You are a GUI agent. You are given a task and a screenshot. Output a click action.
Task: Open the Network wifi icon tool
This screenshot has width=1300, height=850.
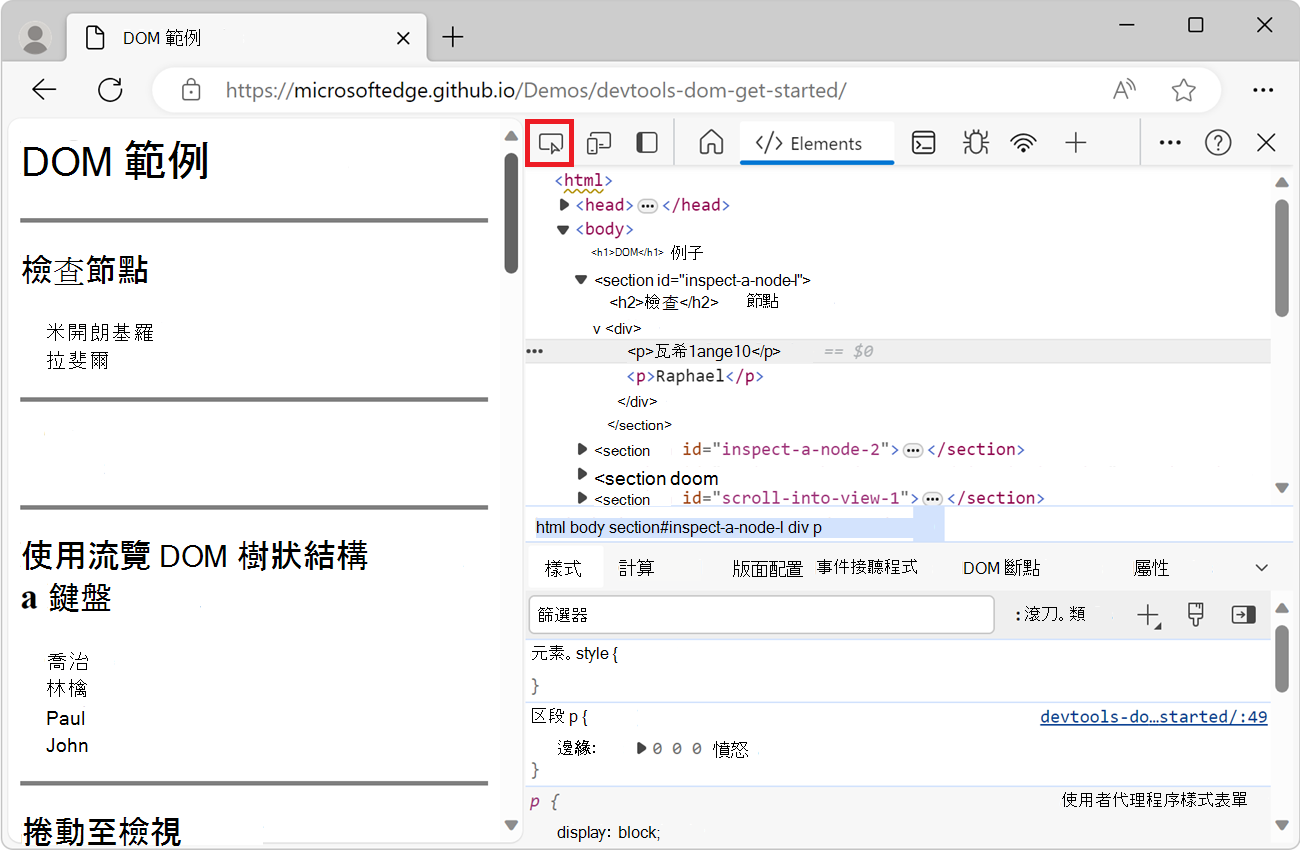[x=1023, y=143]
